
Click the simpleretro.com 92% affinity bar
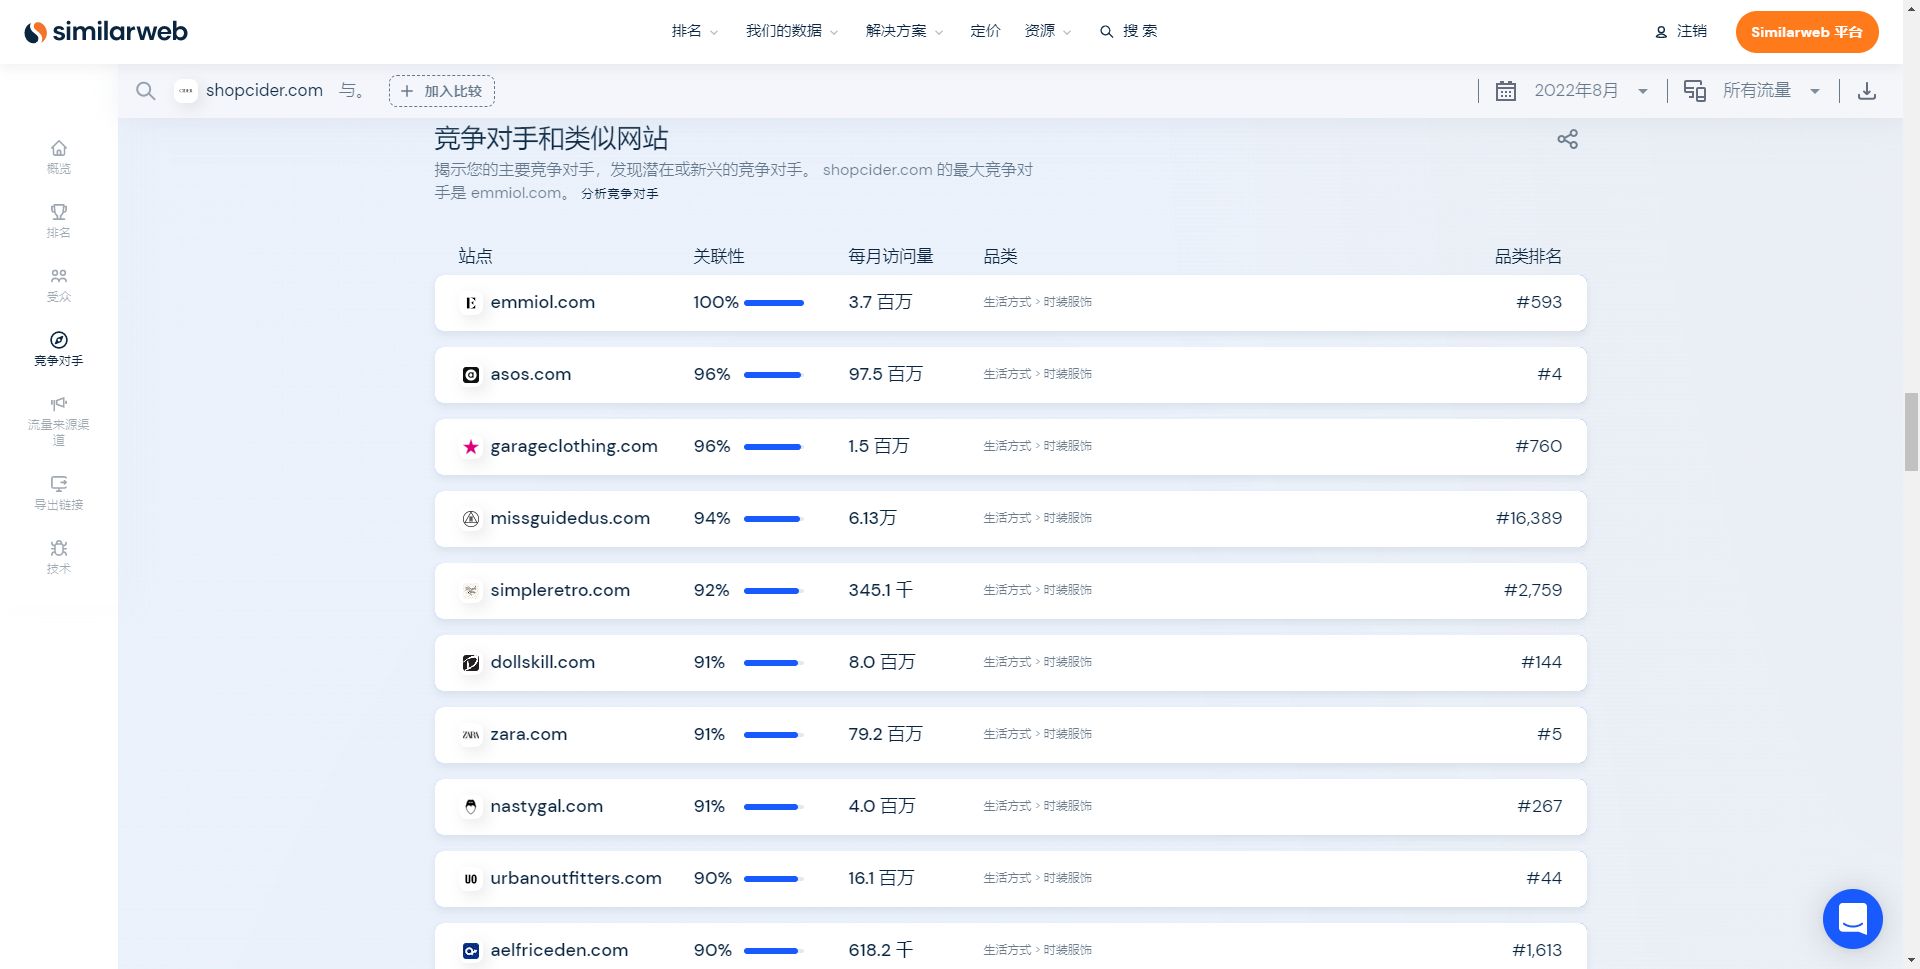tap(774, 591)
